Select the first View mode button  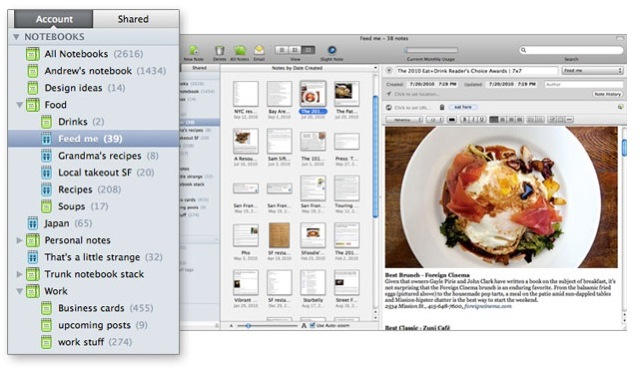click(281, 50)
